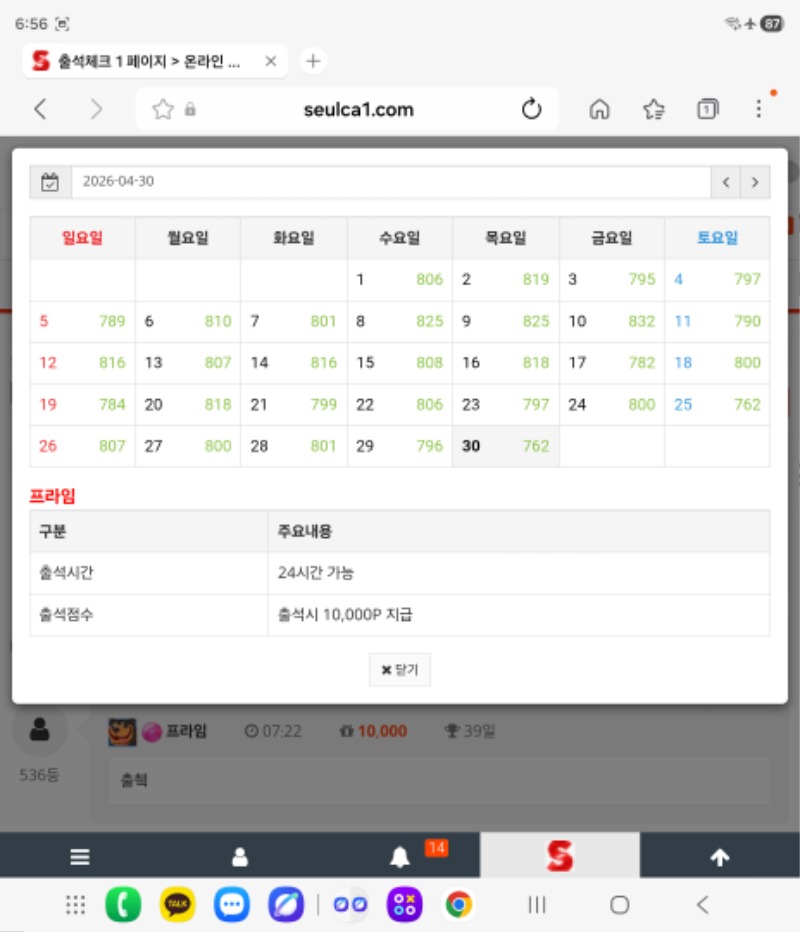Open hamburger menu in bottom bar
The height and width of the screenshot is (932, 800).
(x=80, y=857)
